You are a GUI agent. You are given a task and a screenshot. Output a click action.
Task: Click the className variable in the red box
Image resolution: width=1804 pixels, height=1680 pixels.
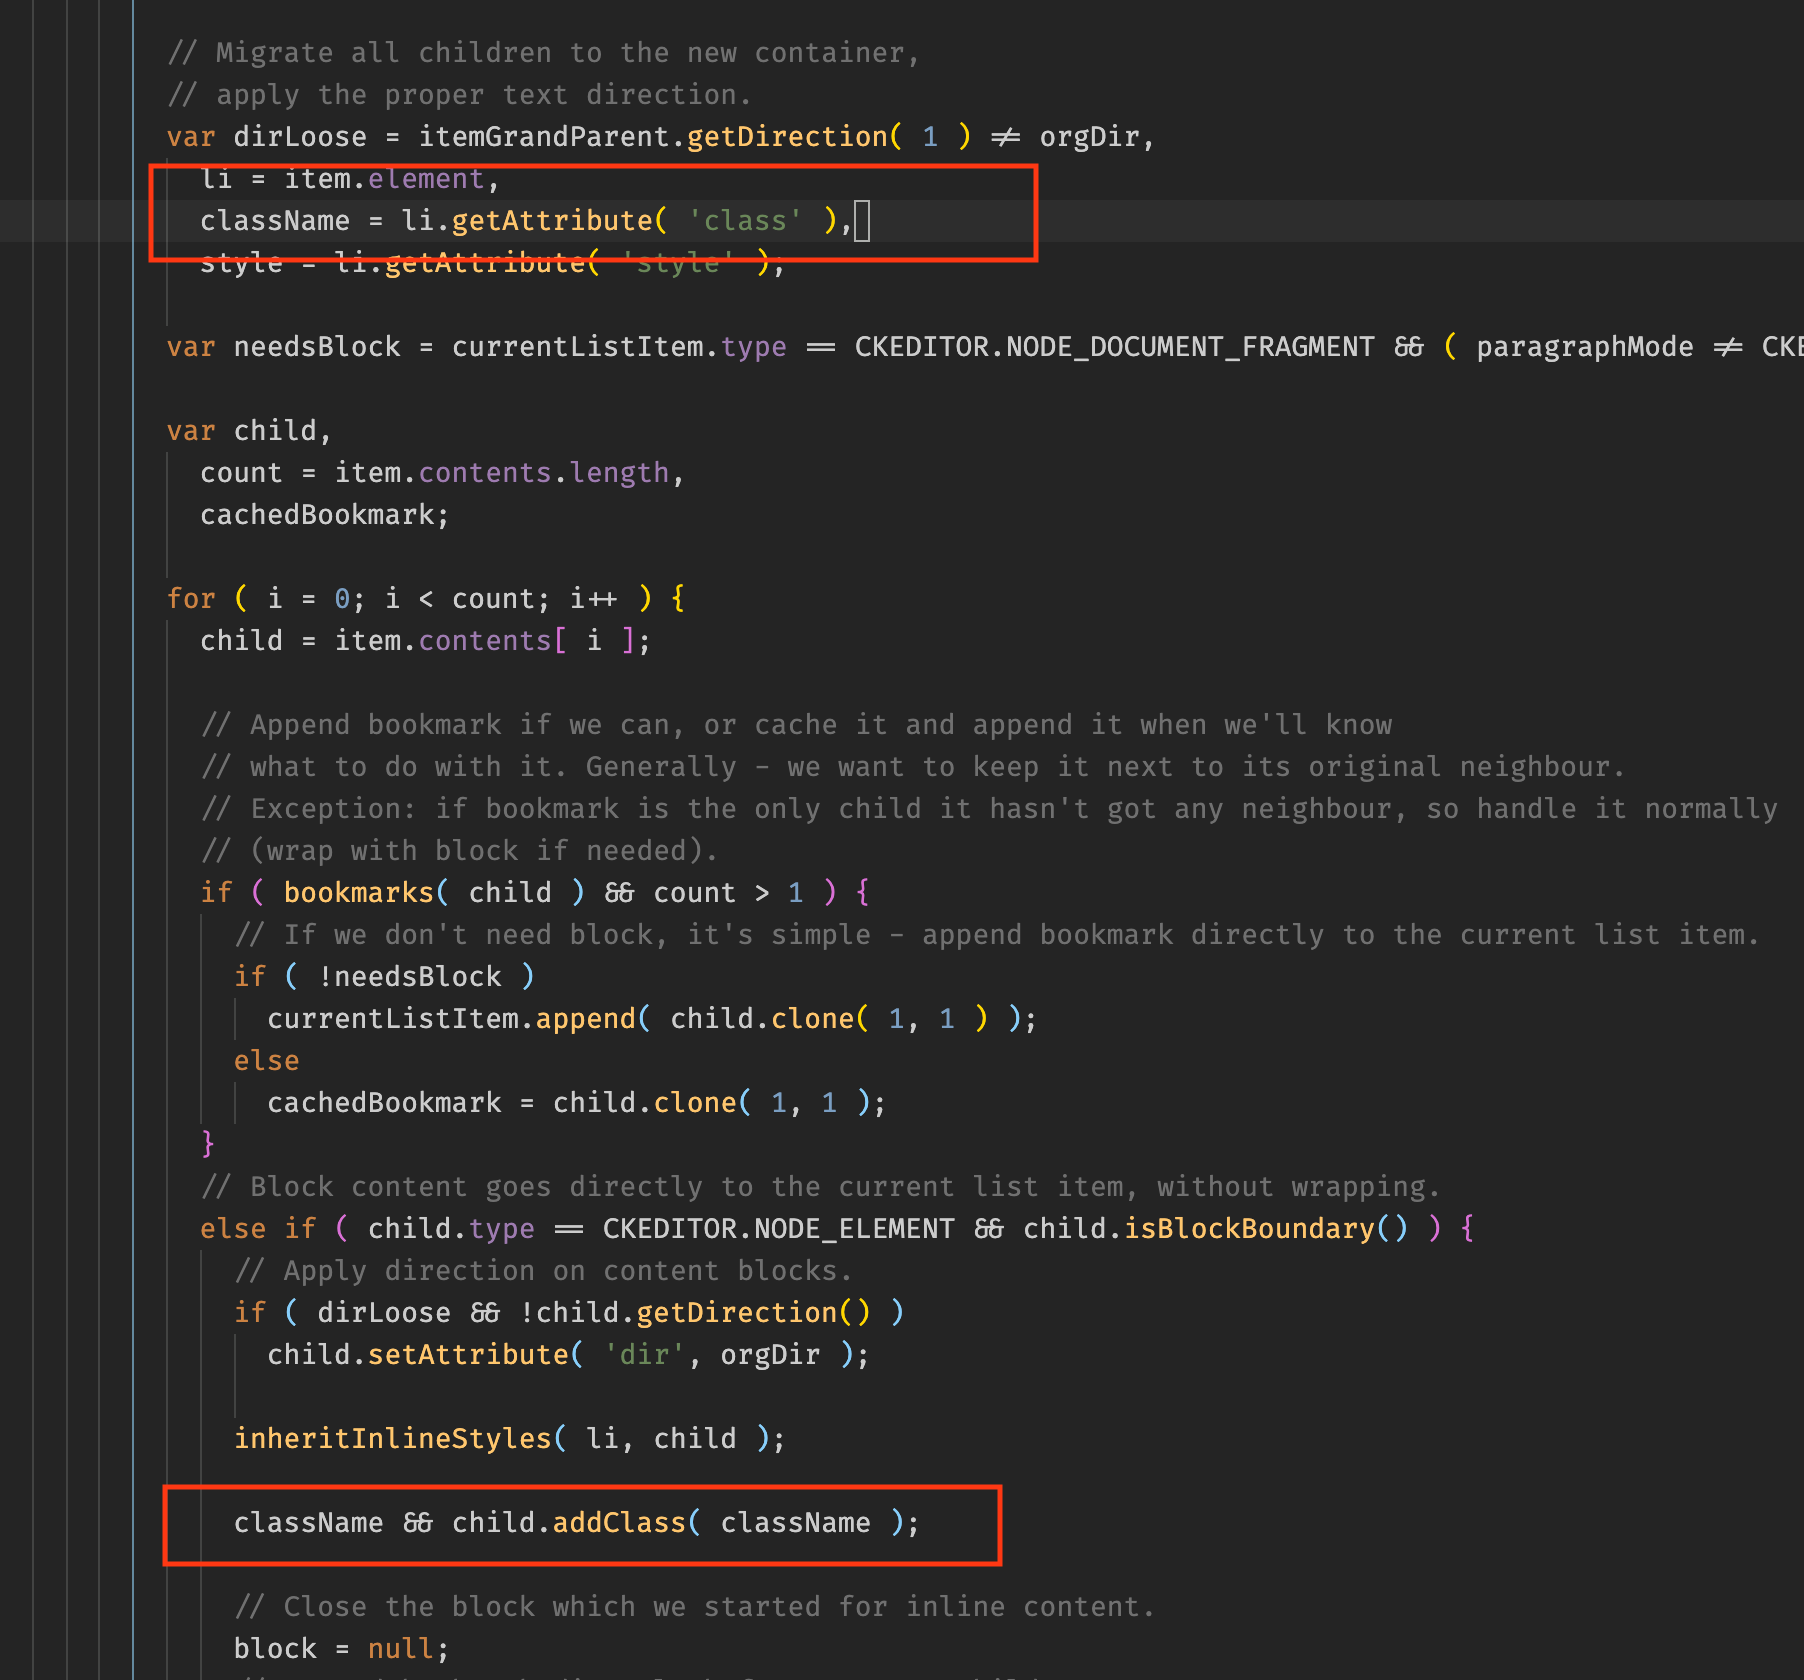click(x=275, y=220)
